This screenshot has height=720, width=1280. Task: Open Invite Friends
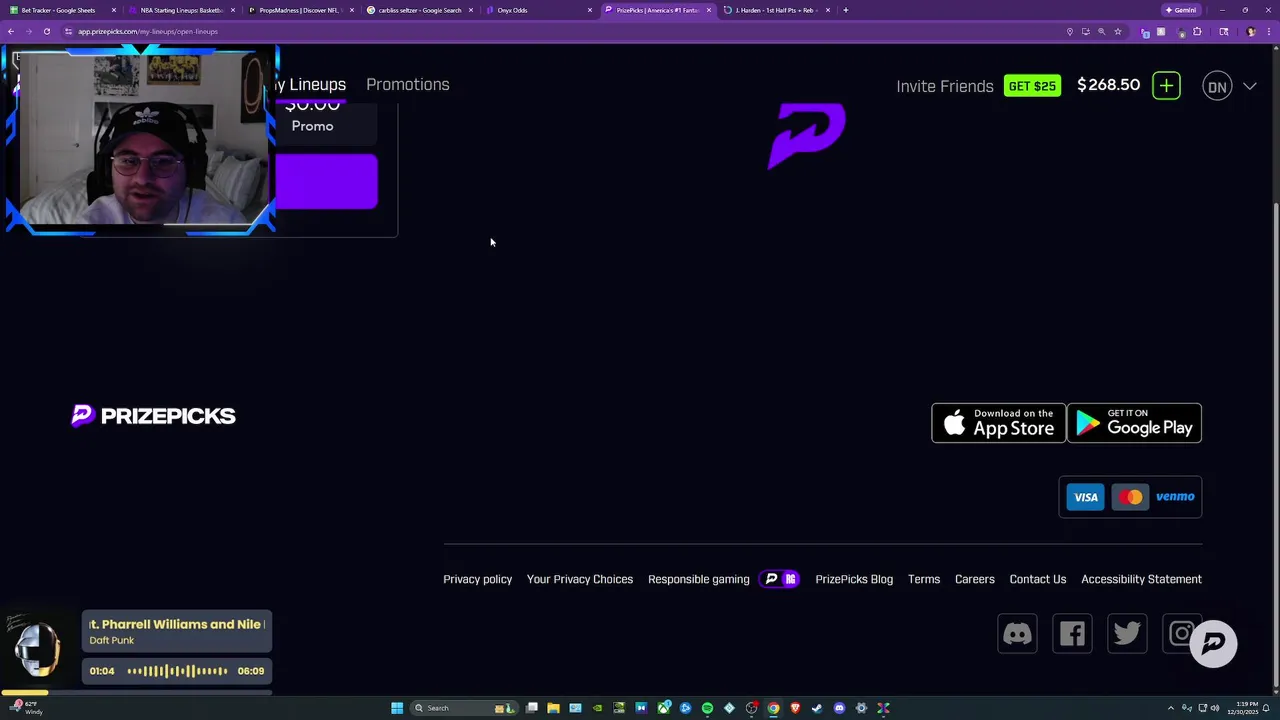(944, 86)
